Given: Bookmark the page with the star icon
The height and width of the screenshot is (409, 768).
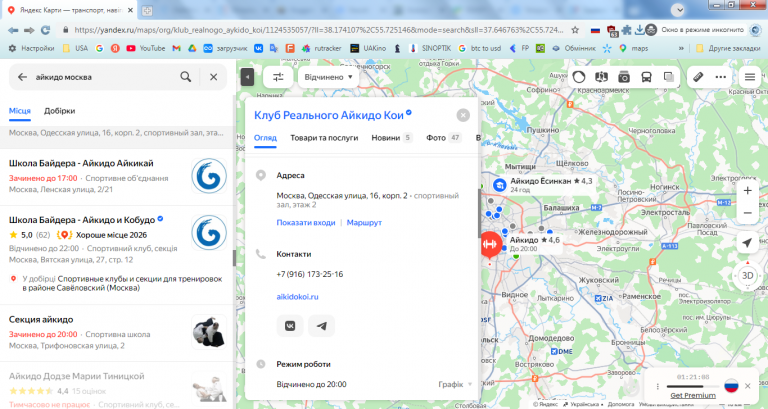Looking at the screenshot, I should [575, 30].
